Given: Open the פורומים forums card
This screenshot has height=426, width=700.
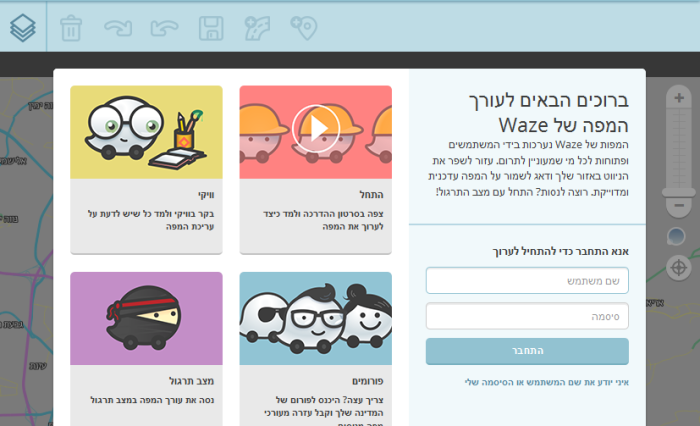Looking at the screenshot, I should coord(316,349).
